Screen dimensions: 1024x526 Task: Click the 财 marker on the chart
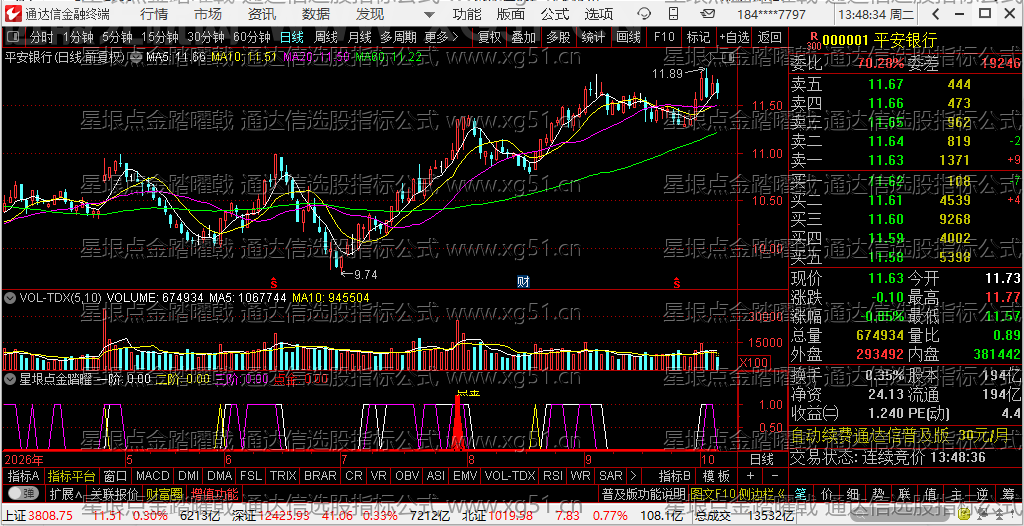[523, 282]
